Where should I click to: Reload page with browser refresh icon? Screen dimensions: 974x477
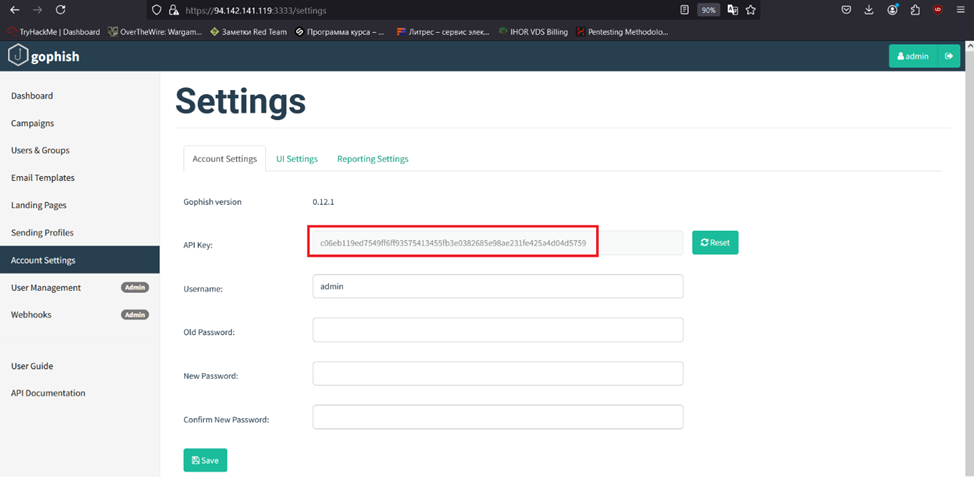coord(60,10)
